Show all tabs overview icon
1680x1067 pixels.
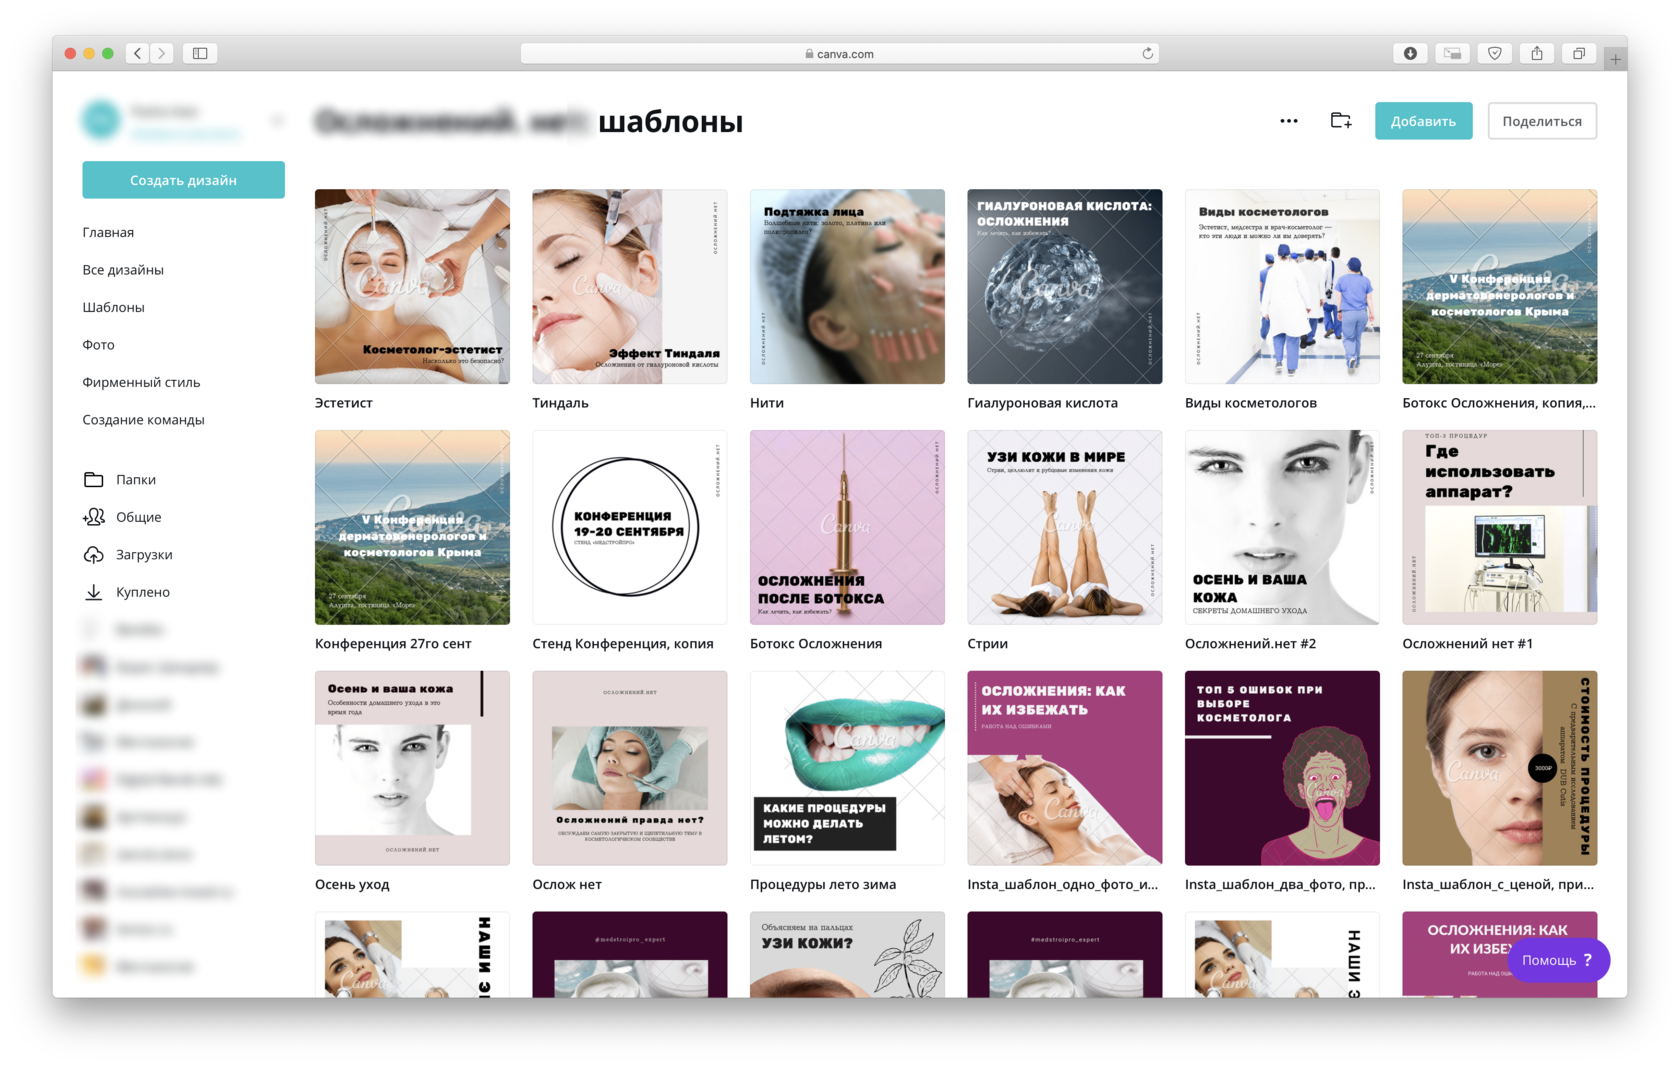(x=1579, y=53)
